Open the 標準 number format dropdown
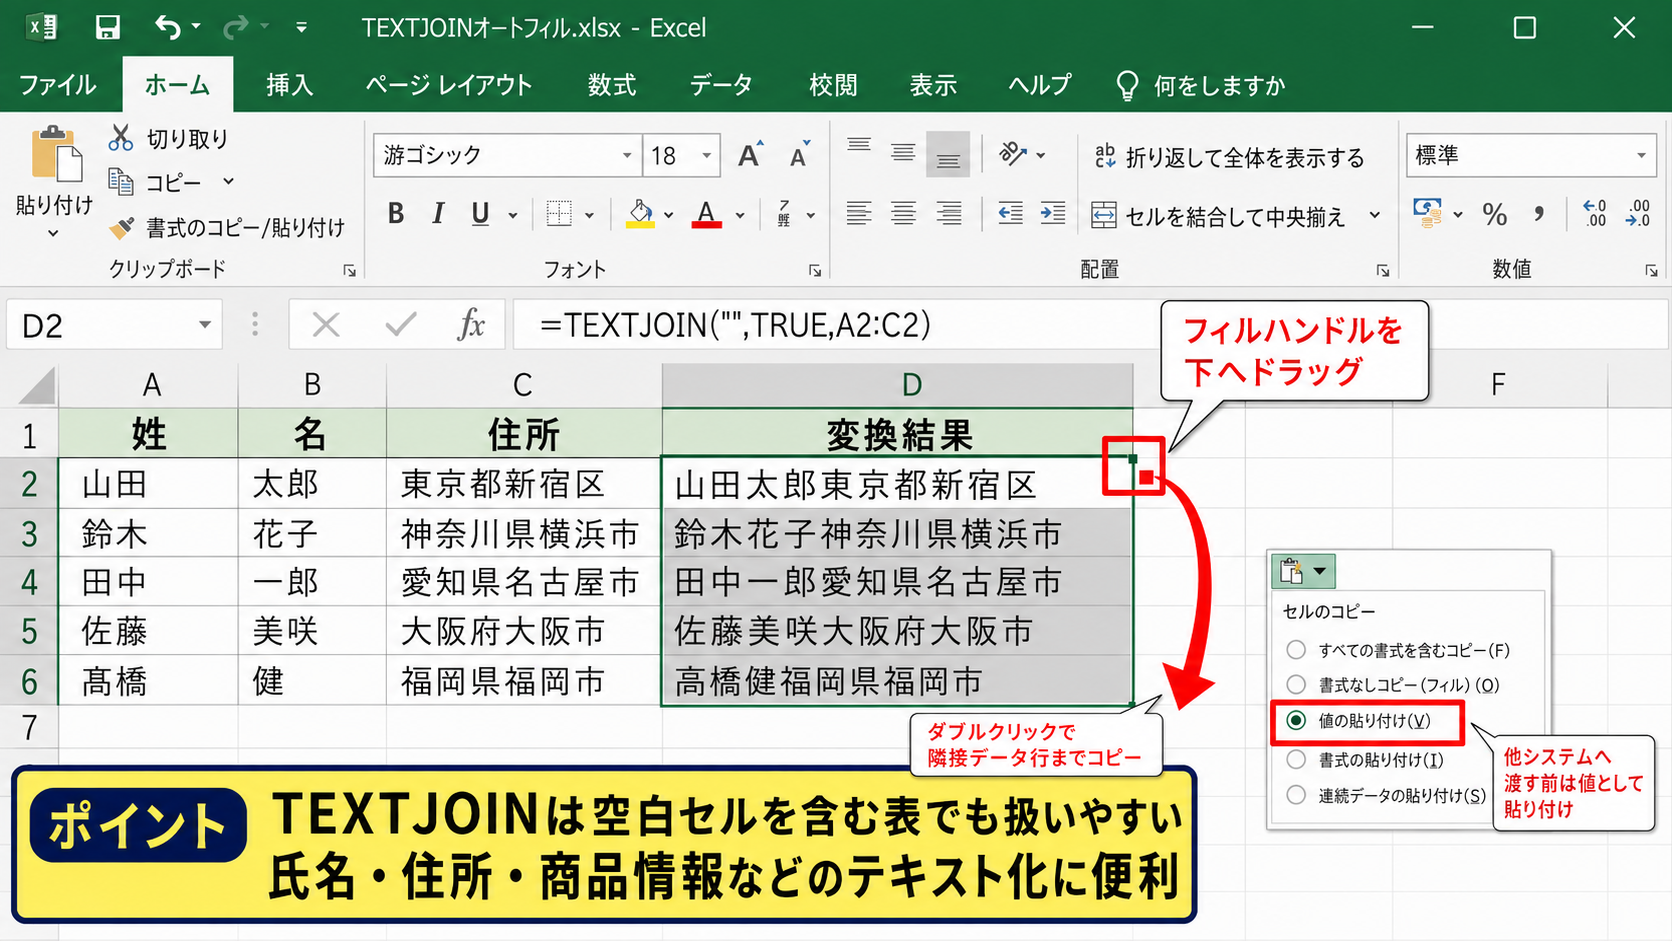The image size is (1672, 941). coord(1641,156)
